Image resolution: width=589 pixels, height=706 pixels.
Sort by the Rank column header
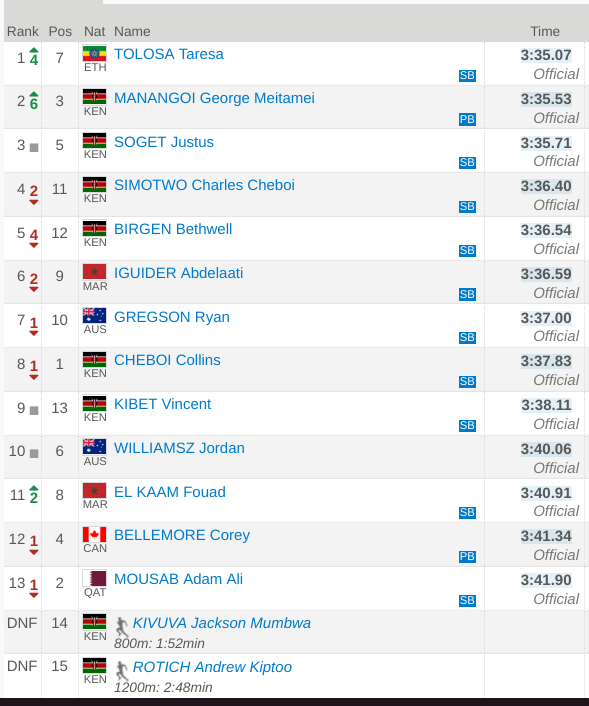[x=23, y=32]
